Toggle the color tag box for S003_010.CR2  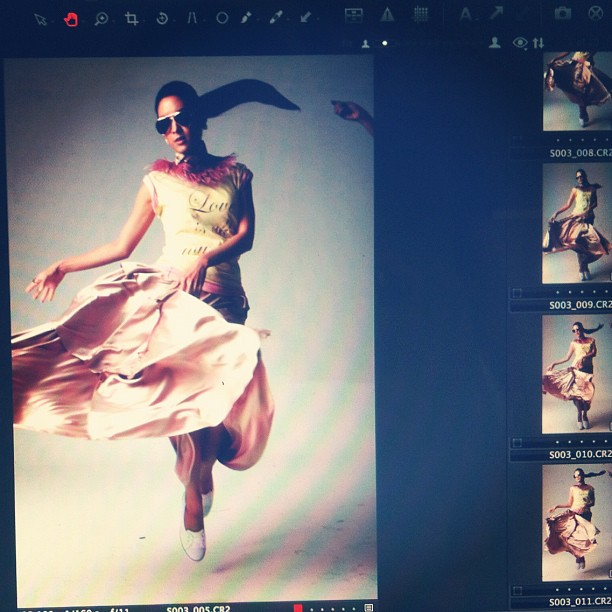(517, 443)
